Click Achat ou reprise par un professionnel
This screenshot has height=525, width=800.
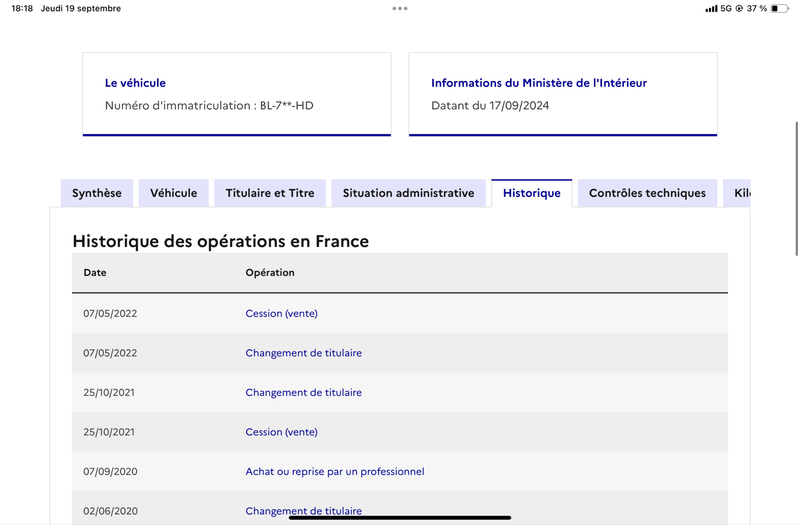[x=335, y=471]
